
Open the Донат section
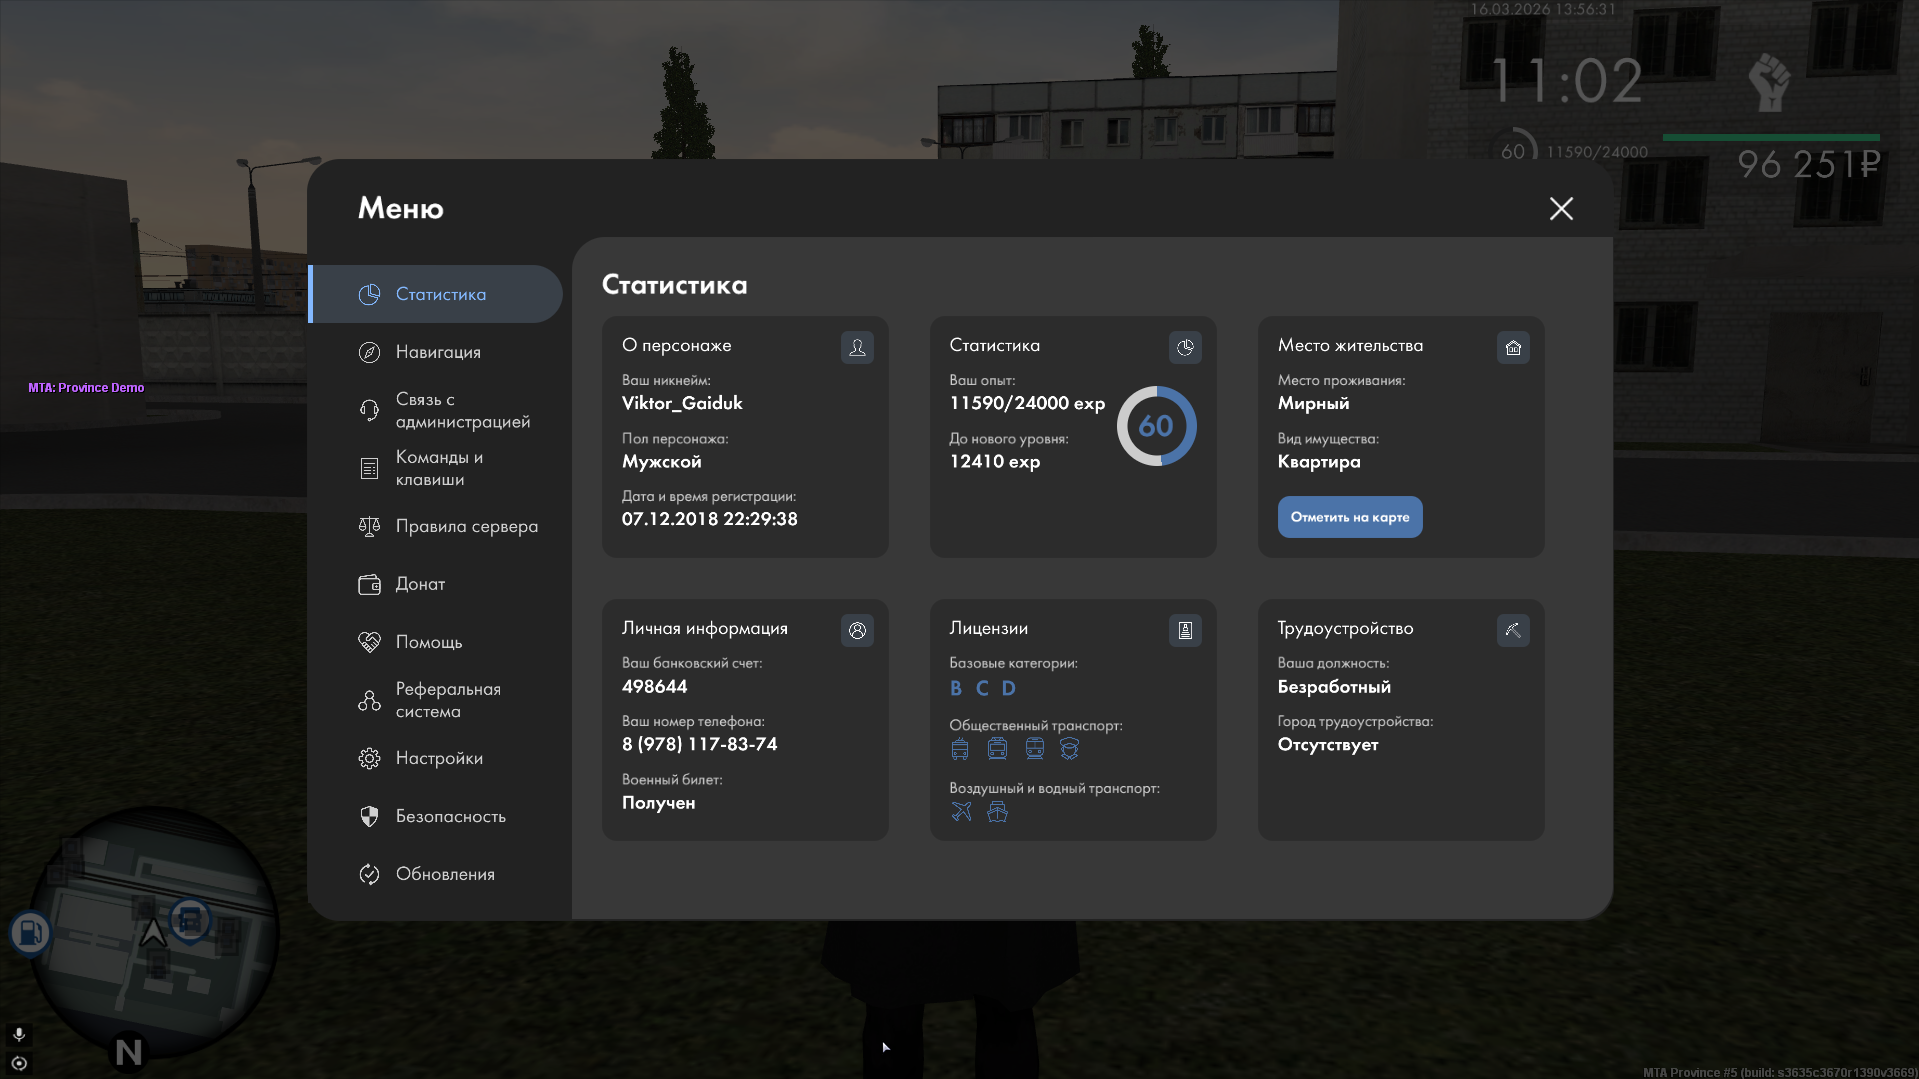coord(420,584)
